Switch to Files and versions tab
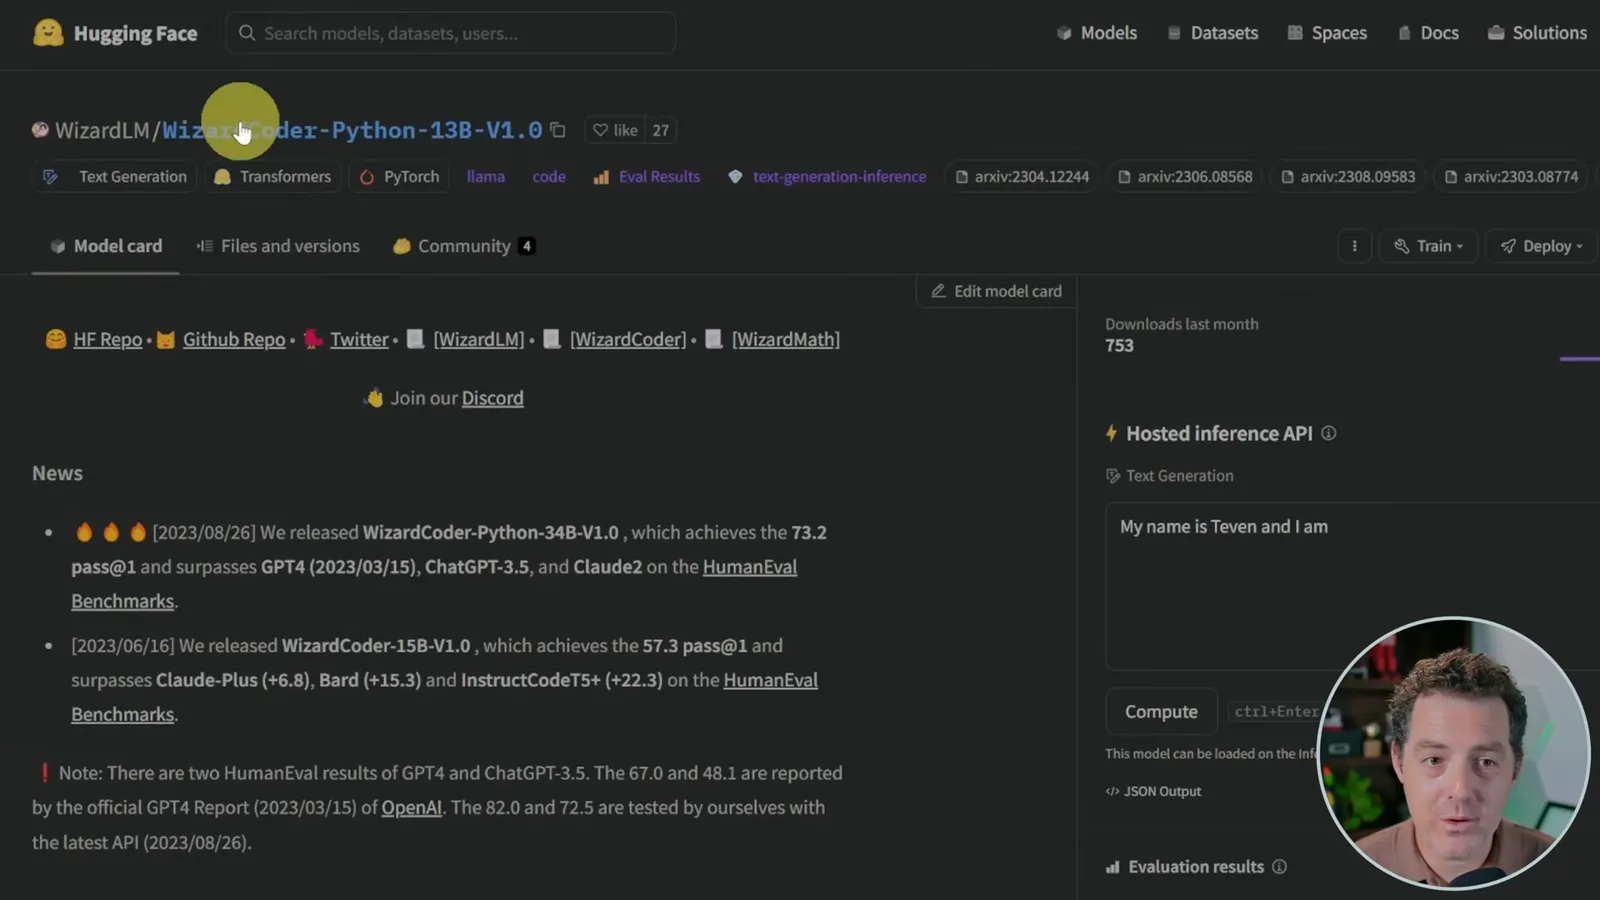The height and width of the screenshot is (900, 1600). point(278,246)
